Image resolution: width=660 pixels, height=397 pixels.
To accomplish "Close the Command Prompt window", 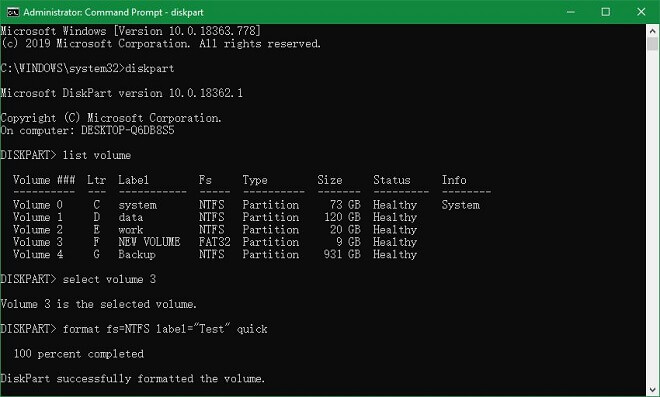I will (641, 12).
